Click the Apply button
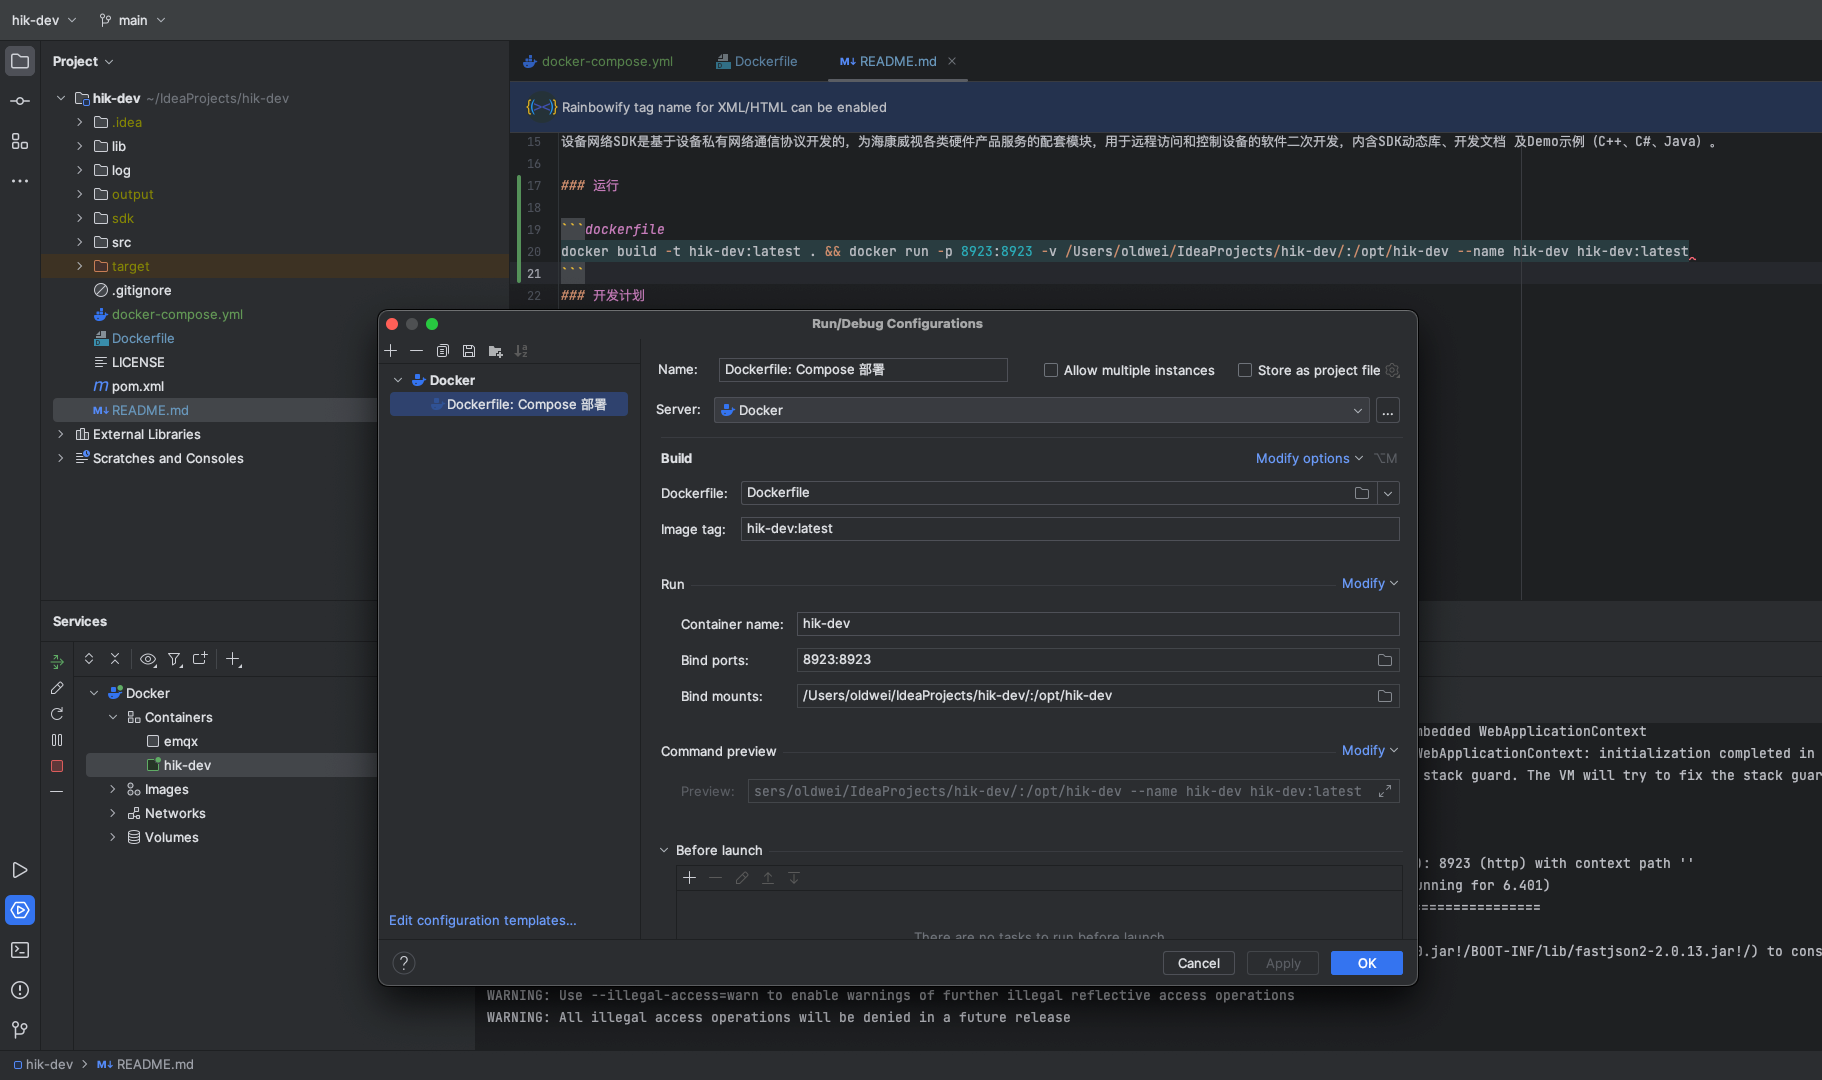 point(1283,963)
